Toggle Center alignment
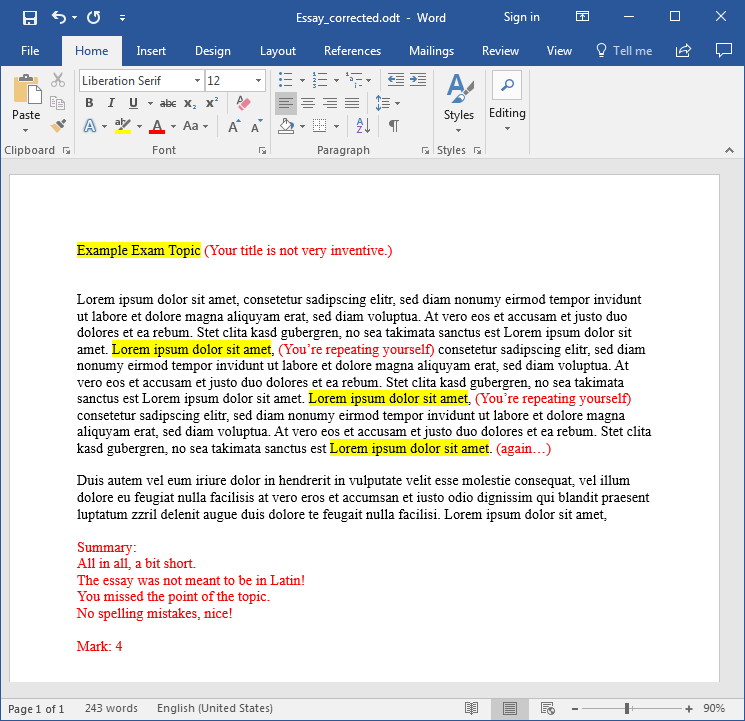The height and width of the screenshot is (721, 745). coord(308,103)
